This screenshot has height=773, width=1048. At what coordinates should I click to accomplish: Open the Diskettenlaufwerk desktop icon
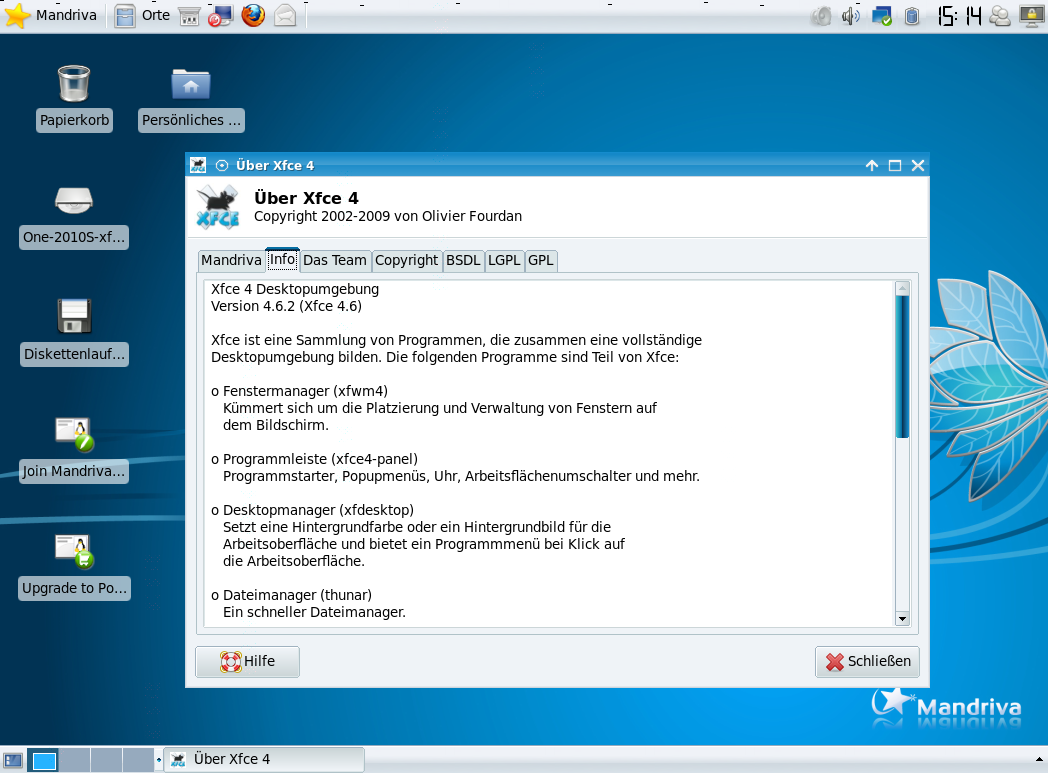[x=74, y=320]
